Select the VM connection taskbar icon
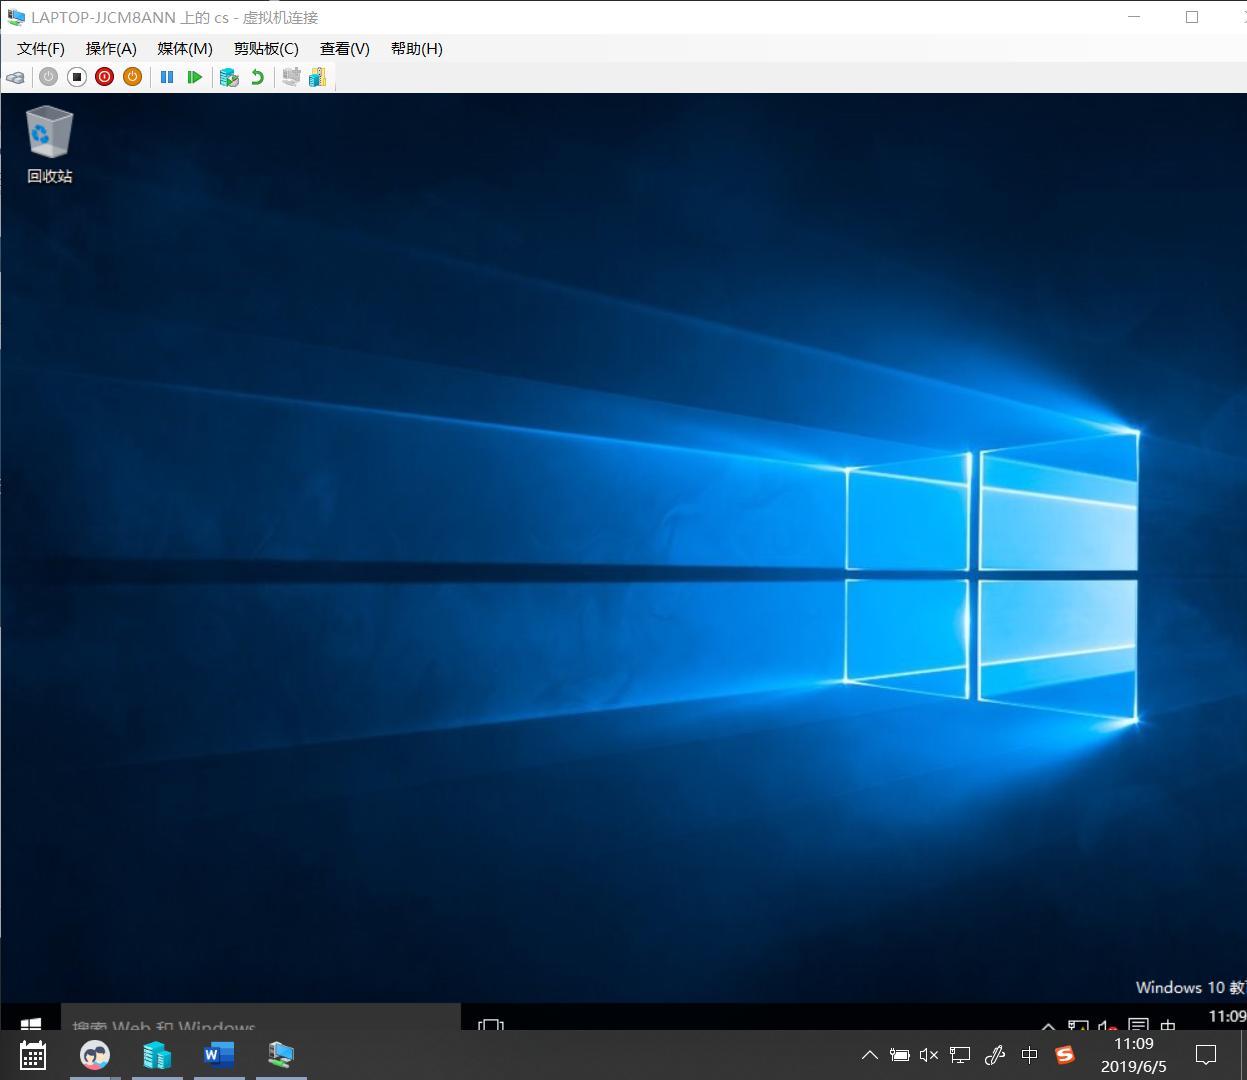Viewport: 1247px width, 1080px height. (281, 1055)
